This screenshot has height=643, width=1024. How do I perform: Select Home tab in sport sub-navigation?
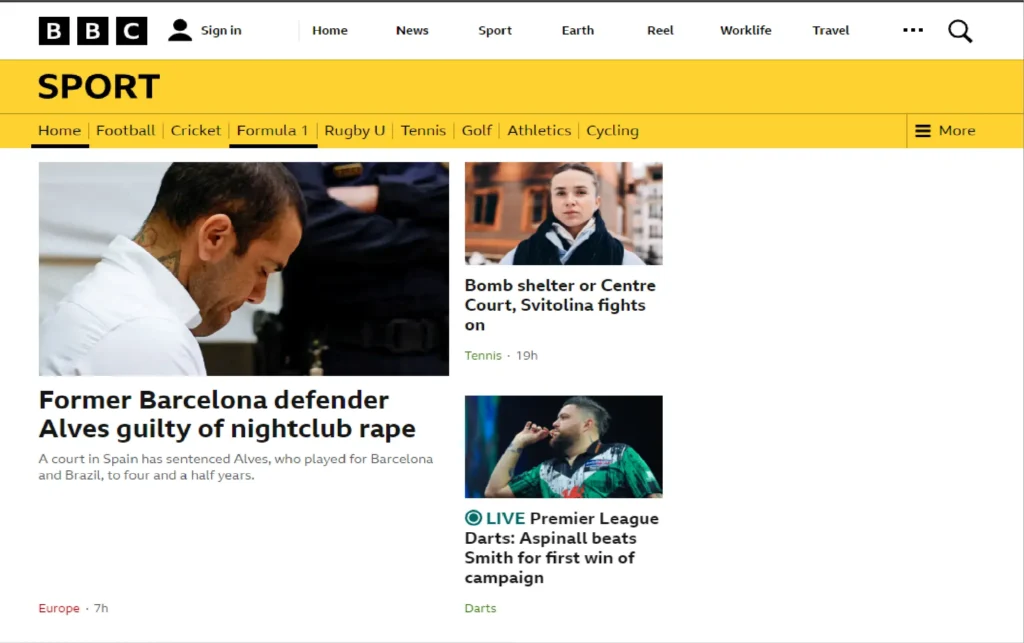point(59,131)
